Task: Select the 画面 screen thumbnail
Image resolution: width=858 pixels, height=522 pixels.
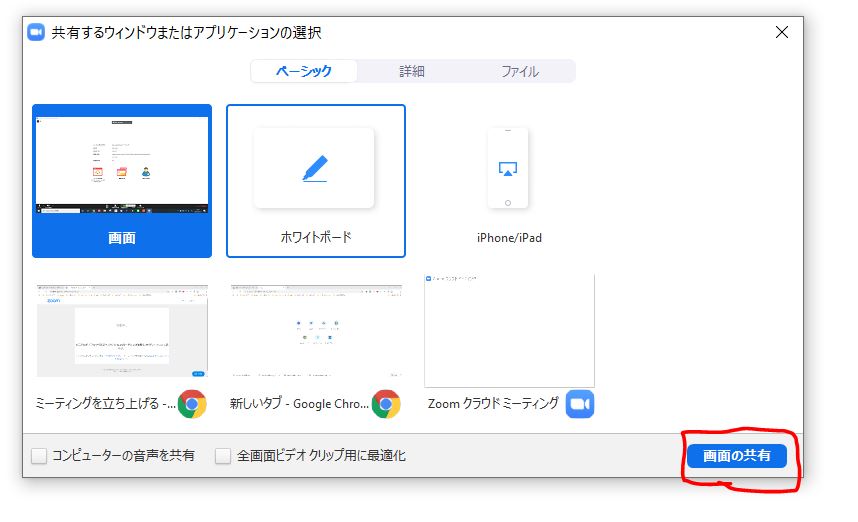Action: 122,165
